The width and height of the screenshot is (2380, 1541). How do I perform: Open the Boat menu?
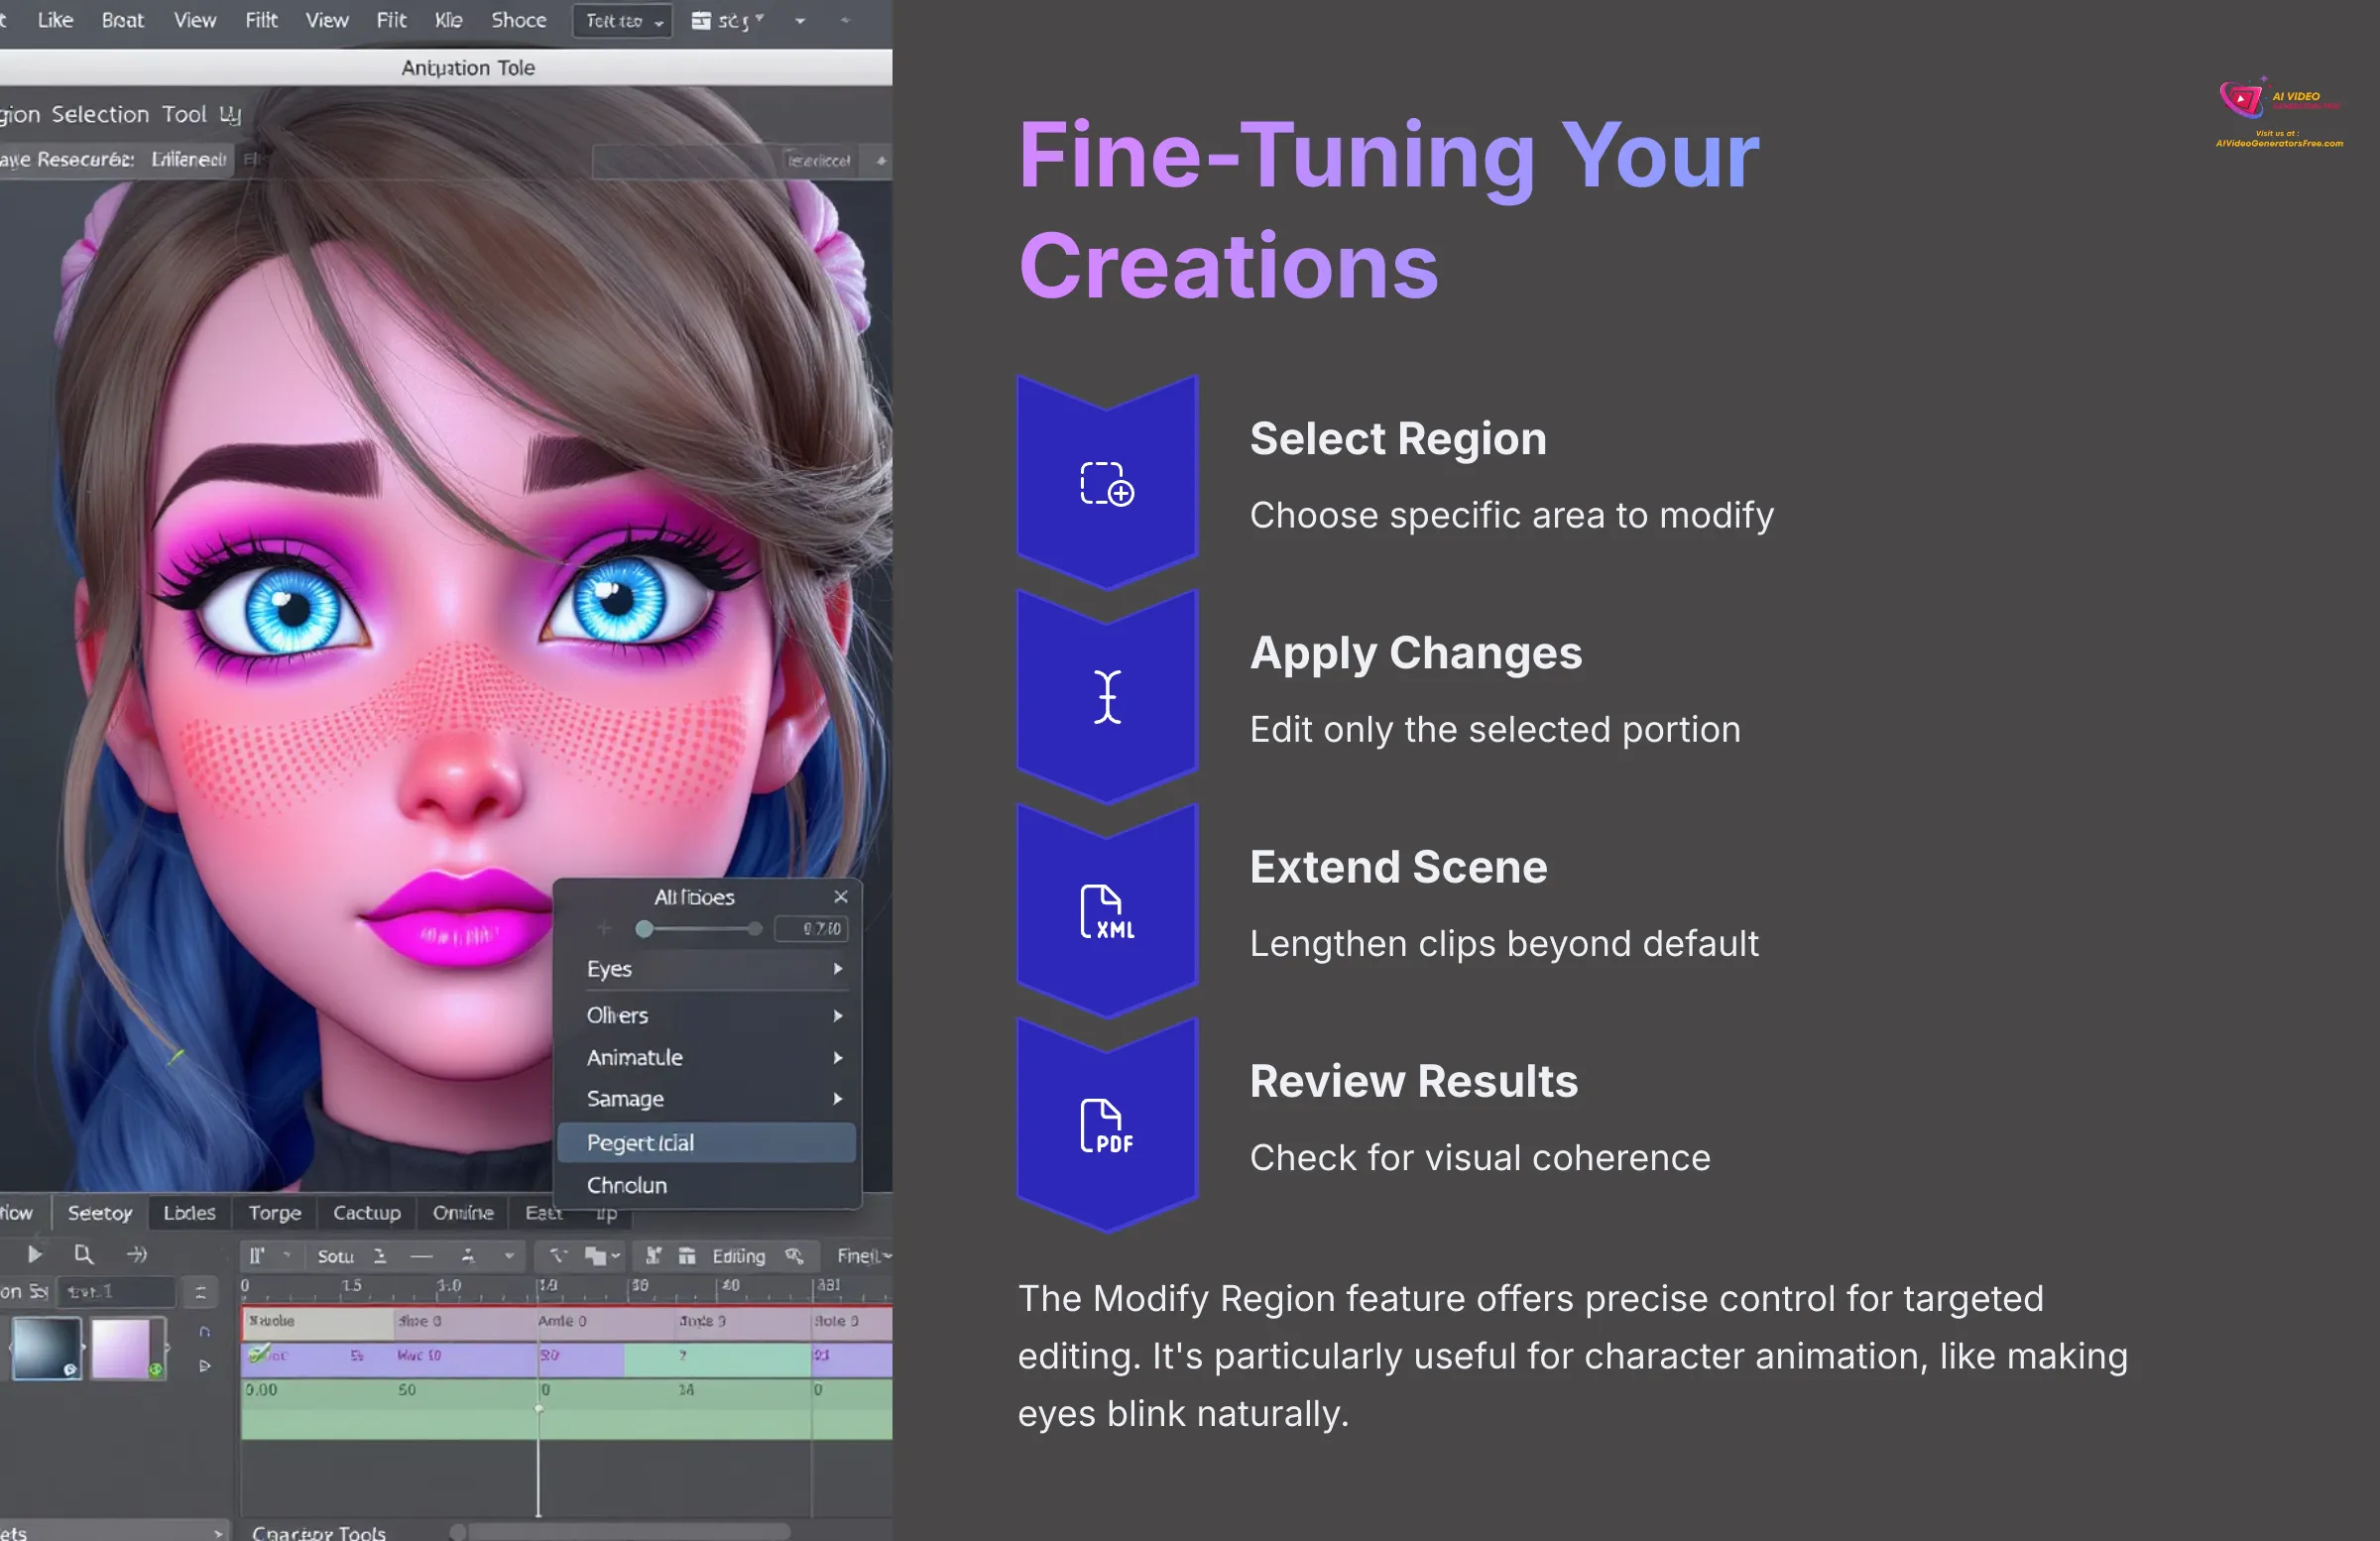(x=122, y=20)
